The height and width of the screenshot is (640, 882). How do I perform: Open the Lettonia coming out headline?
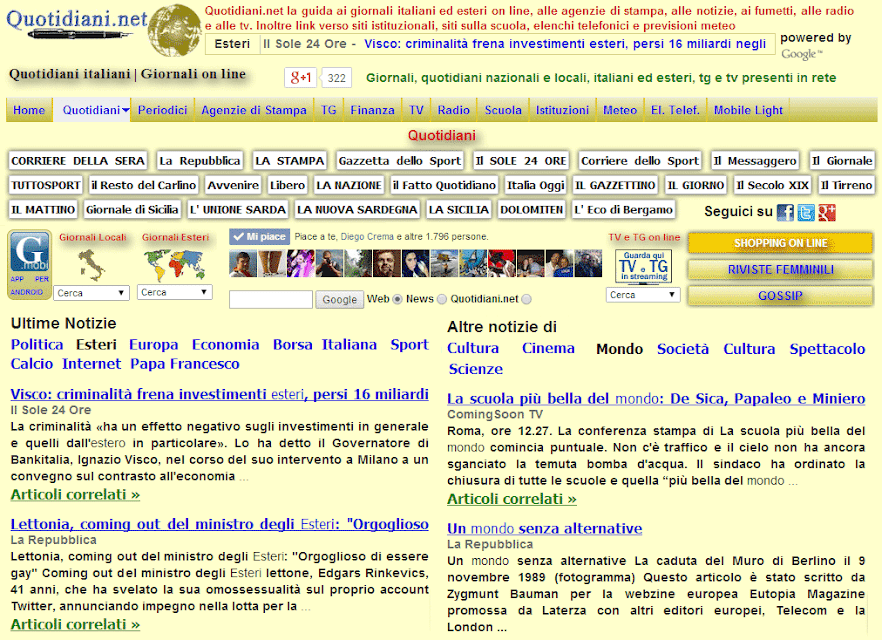219,524
